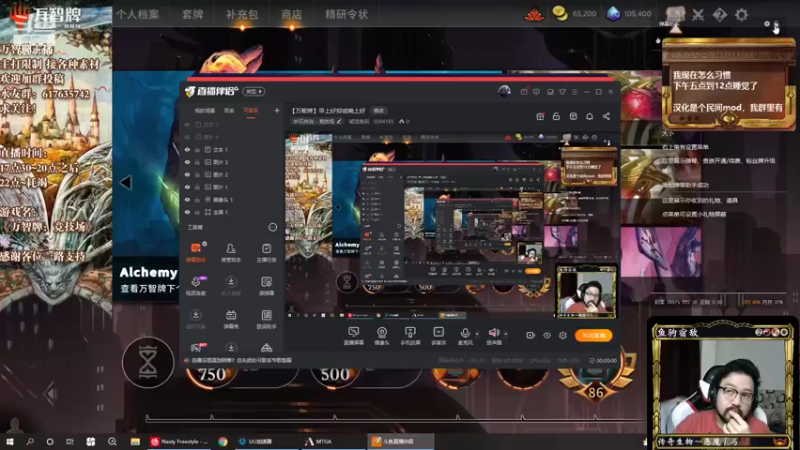Open 商店 store tab in MTG Arena
Viewport: 800px width, 450px height.
(x=292, y=14)
